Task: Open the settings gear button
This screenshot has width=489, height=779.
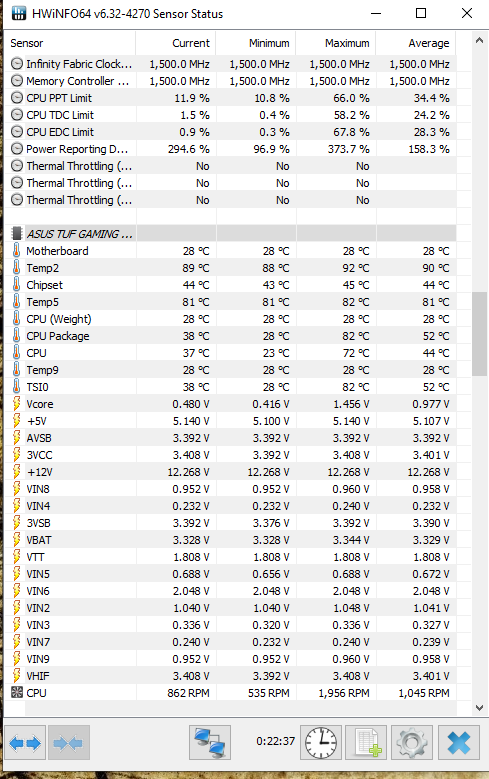Action: click(411, 743)
